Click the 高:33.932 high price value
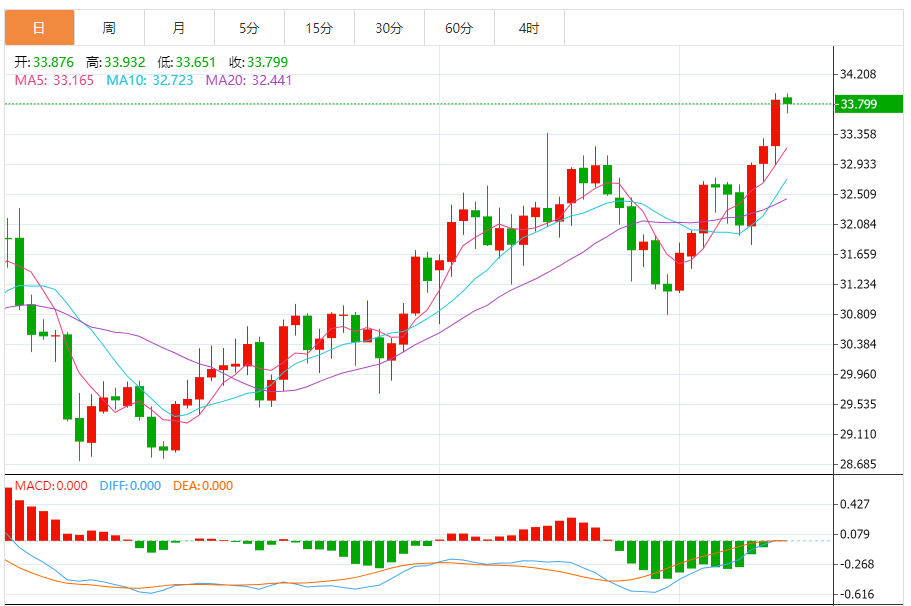The height and width of the screenshot is (606, 911). point(116,62)
